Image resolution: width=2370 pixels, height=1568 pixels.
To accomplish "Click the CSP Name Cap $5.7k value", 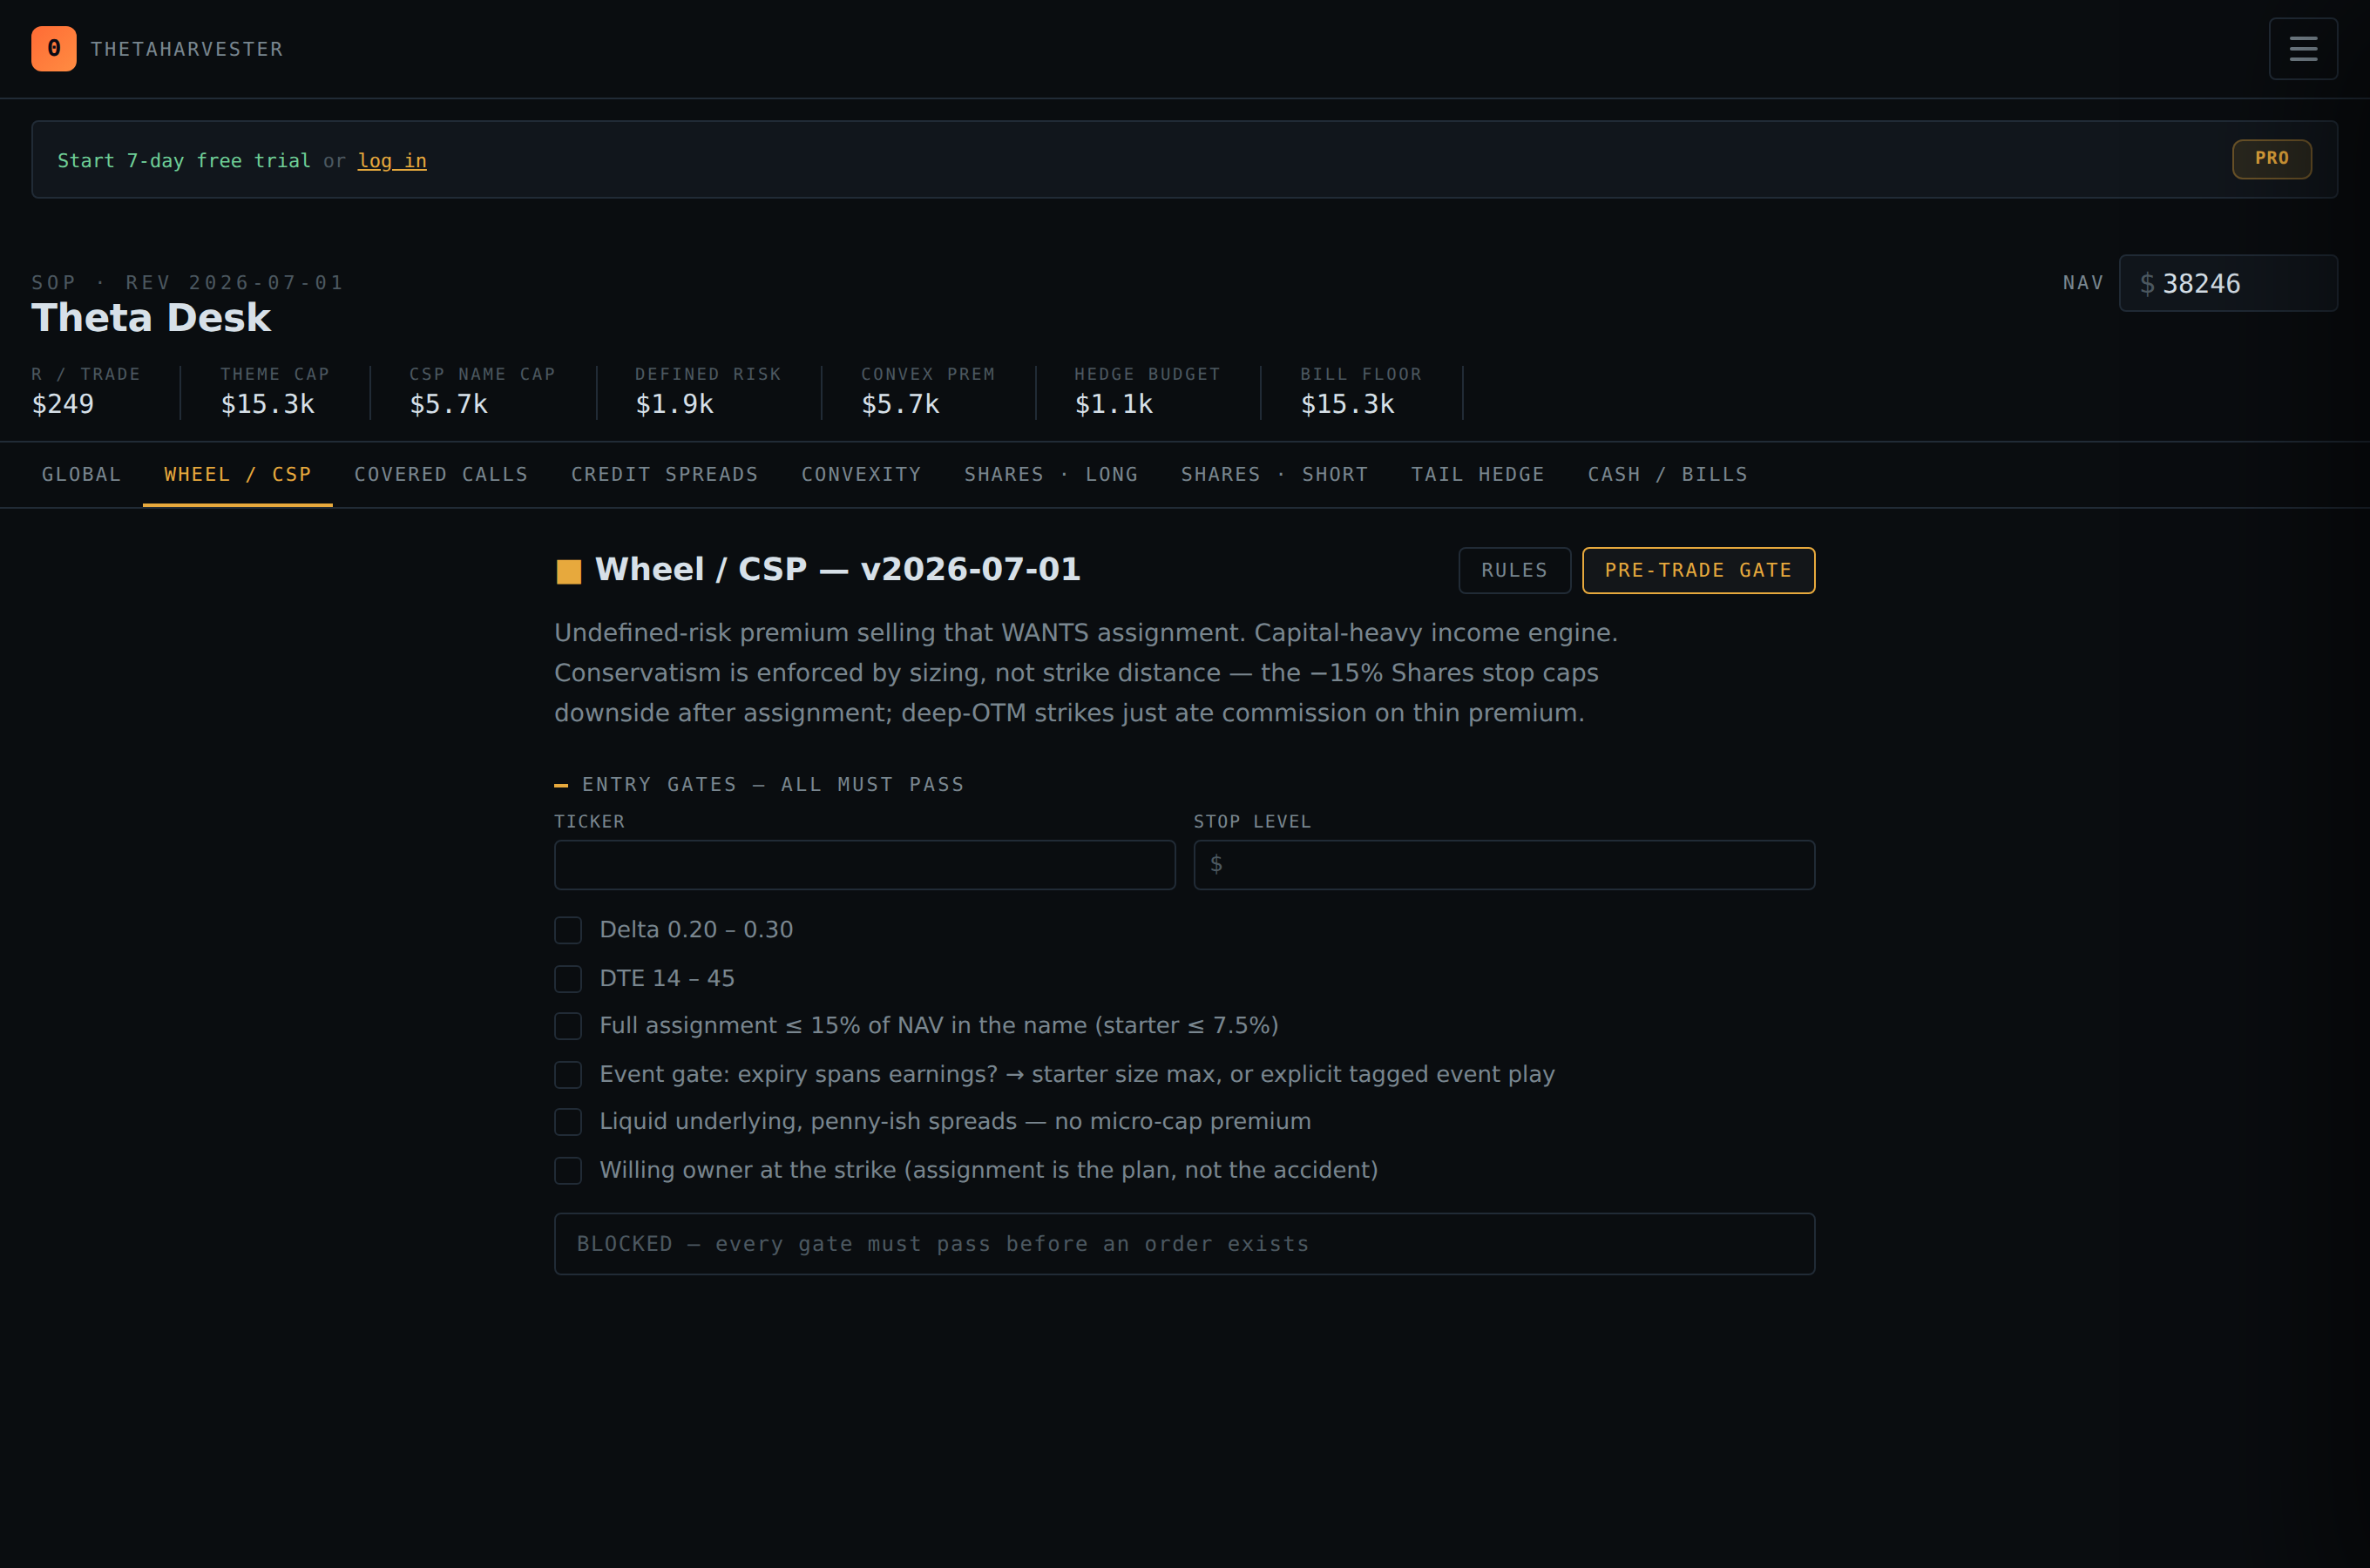I will point(449,404).
